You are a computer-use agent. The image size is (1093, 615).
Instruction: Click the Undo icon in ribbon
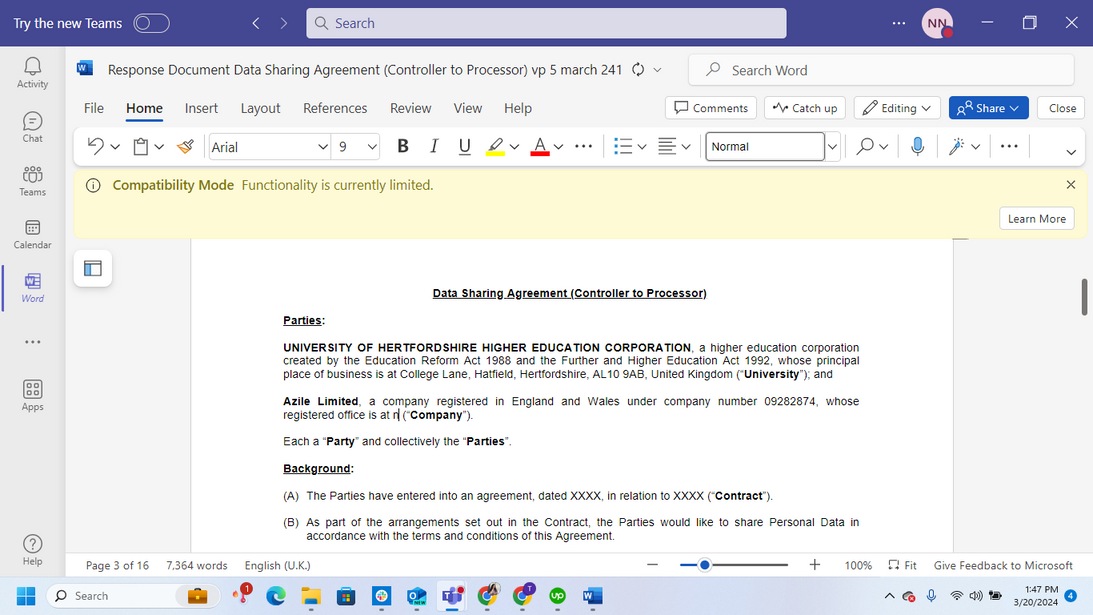95,147
